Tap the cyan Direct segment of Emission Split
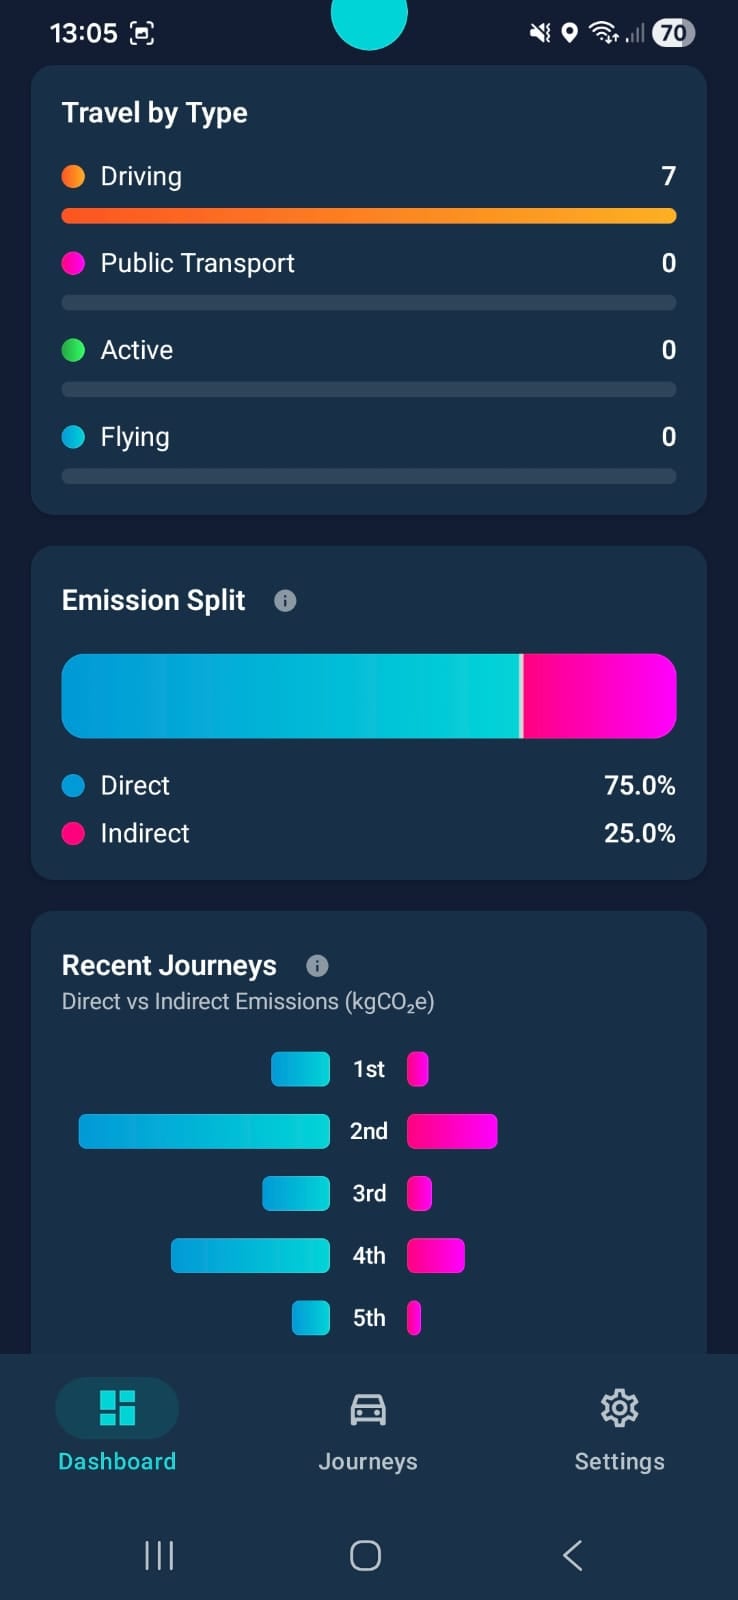The height and width of the screenshot is (1600, 738). click(x=290, y=696)
